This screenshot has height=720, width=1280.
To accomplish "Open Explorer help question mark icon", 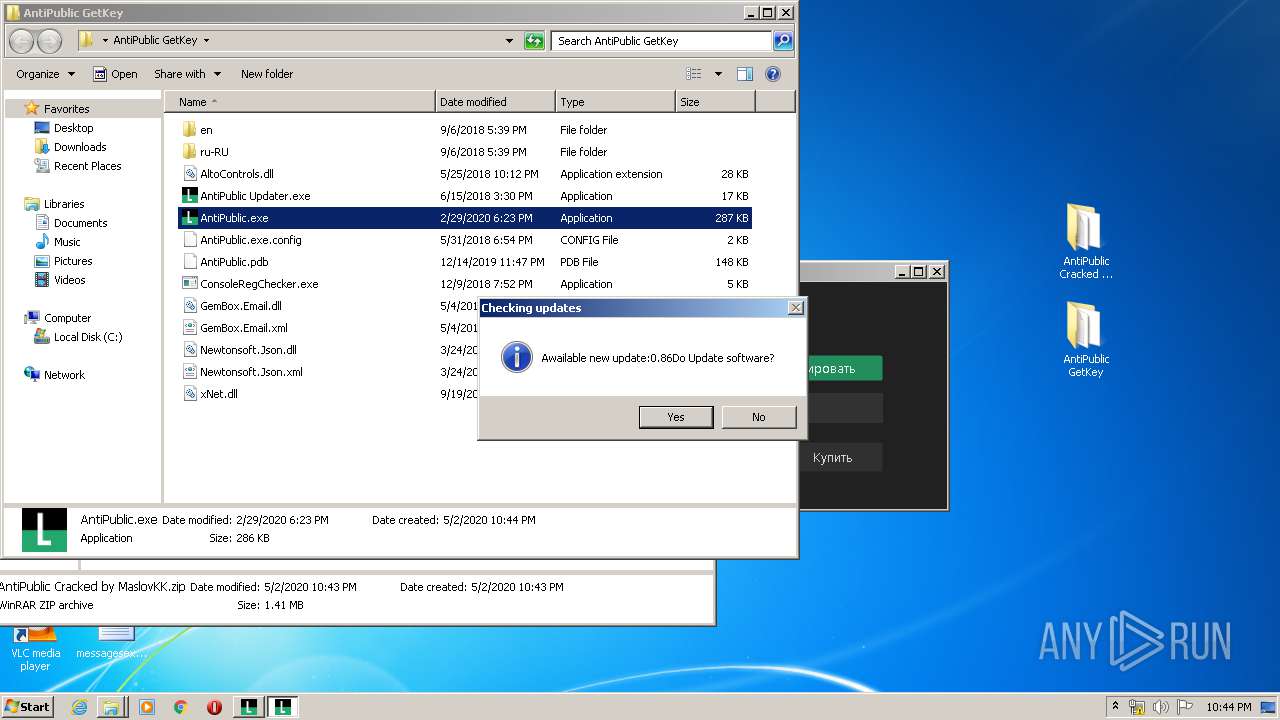I will [772, 74].
